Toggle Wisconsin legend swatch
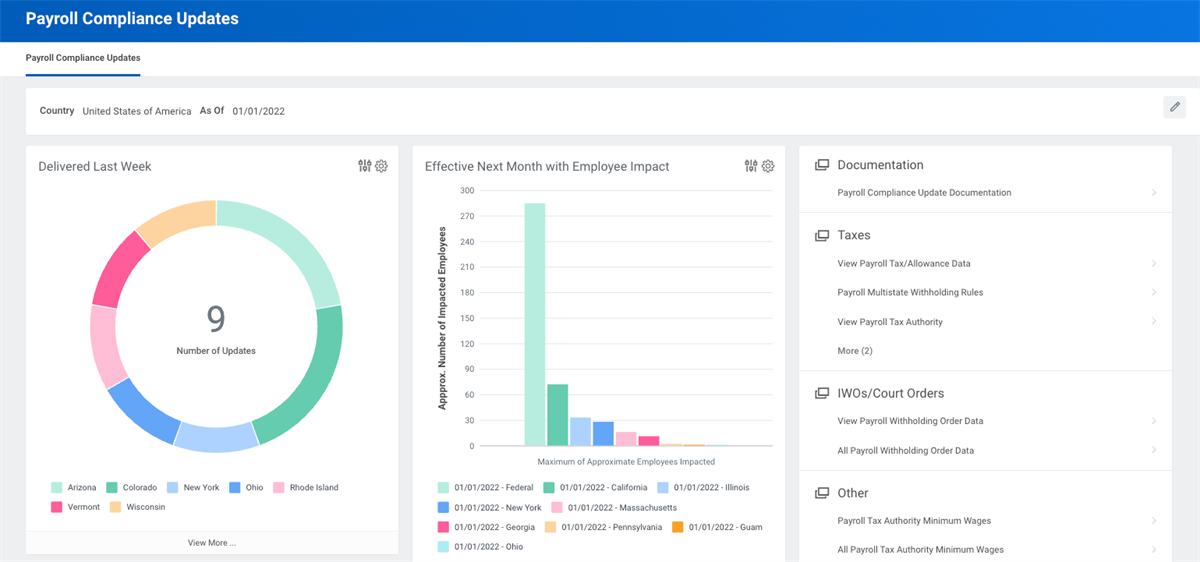 coord(114,507)
